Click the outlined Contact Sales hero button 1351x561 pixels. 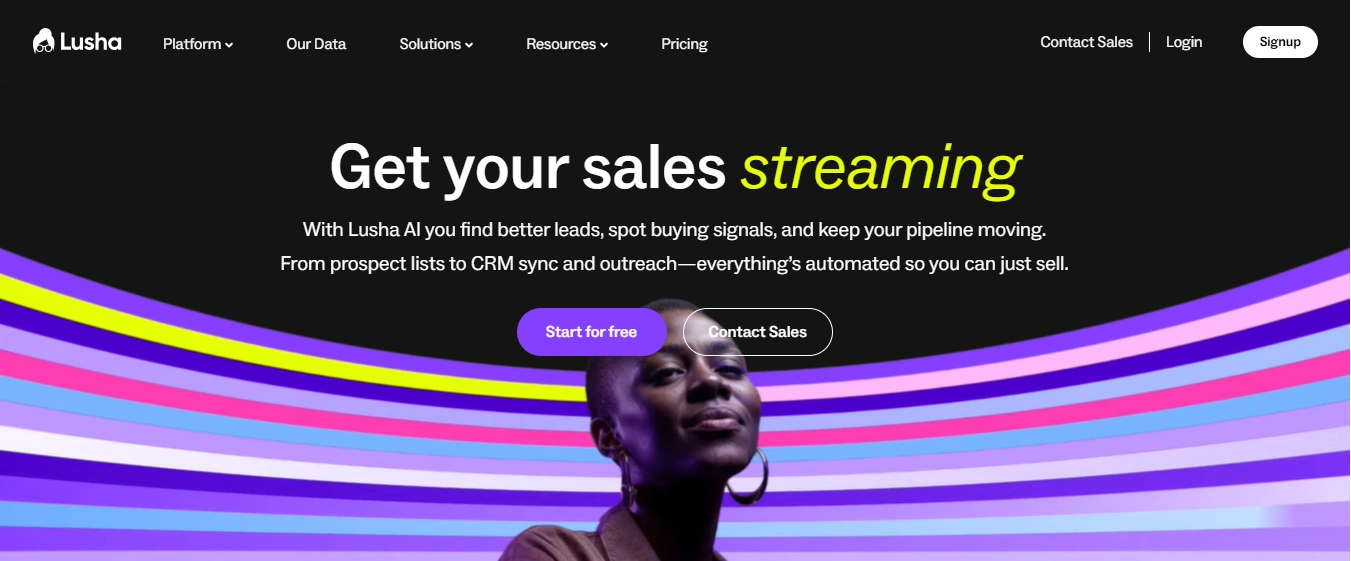point(757,332)
